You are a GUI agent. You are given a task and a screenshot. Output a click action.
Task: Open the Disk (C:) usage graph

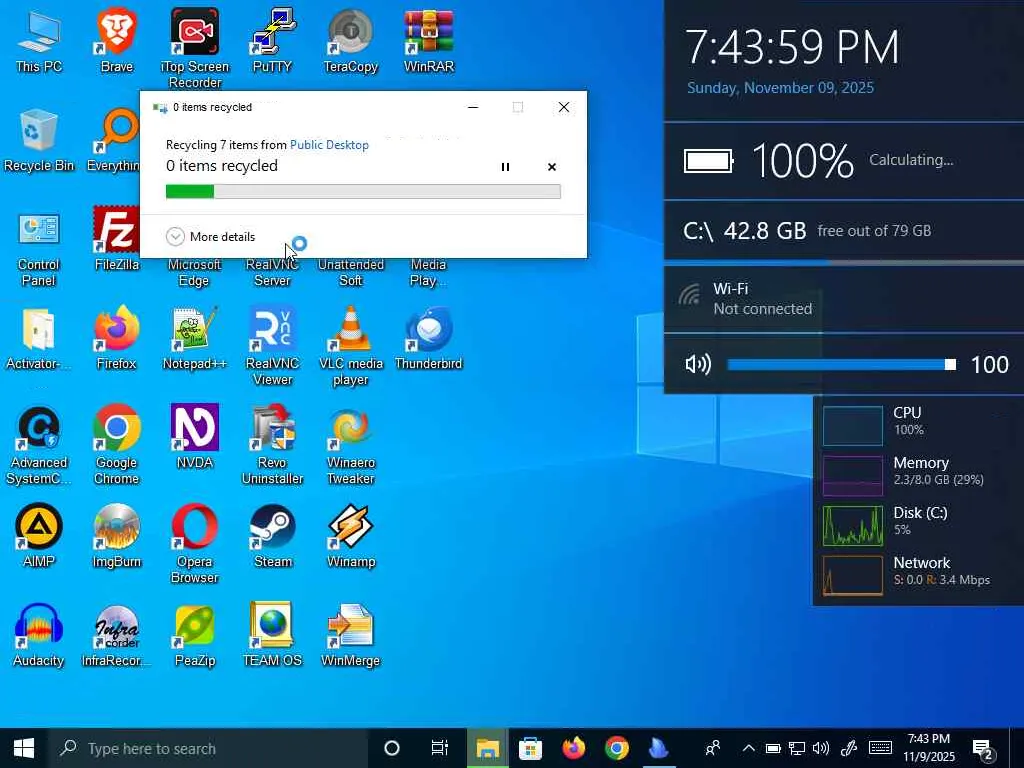click(853, 526)
